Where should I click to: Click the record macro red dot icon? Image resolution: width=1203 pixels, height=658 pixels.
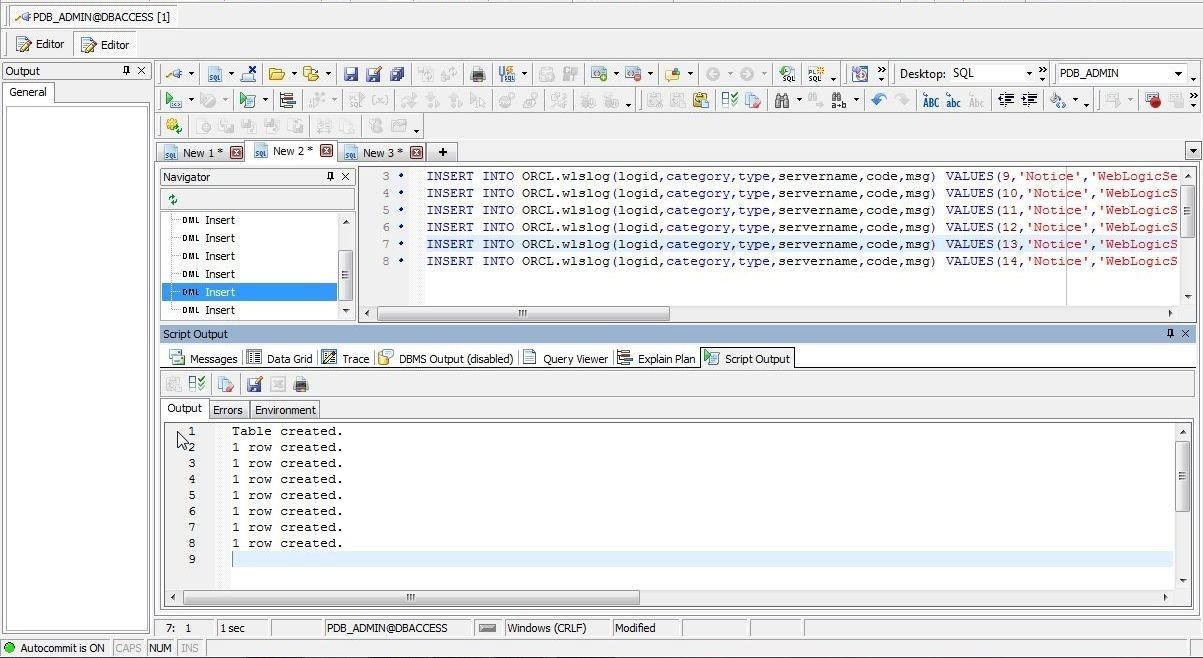point(1153,100)
